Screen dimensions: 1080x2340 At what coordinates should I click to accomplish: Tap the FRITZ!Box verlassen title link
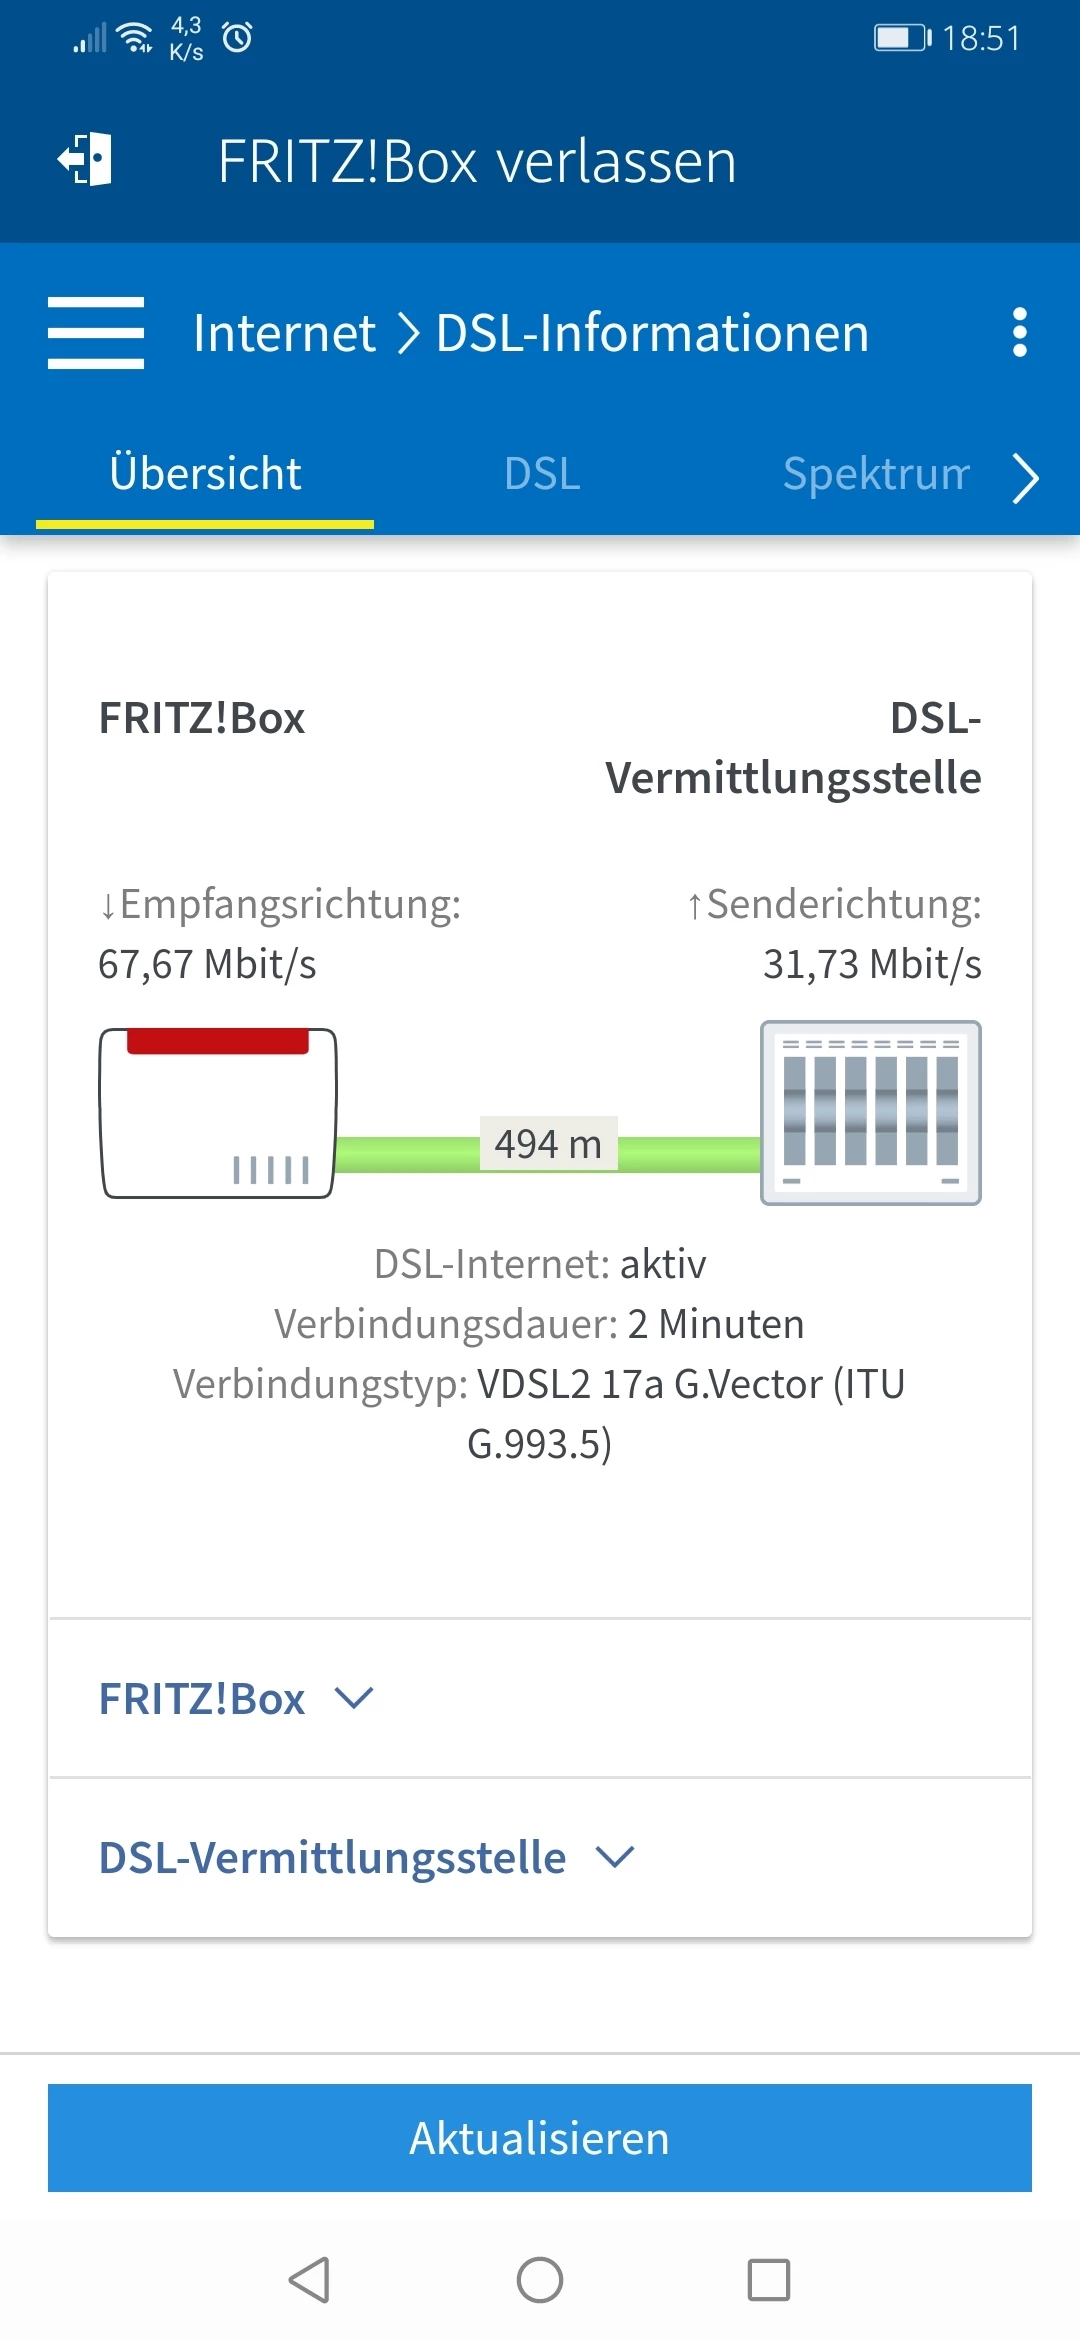[477, 162]
